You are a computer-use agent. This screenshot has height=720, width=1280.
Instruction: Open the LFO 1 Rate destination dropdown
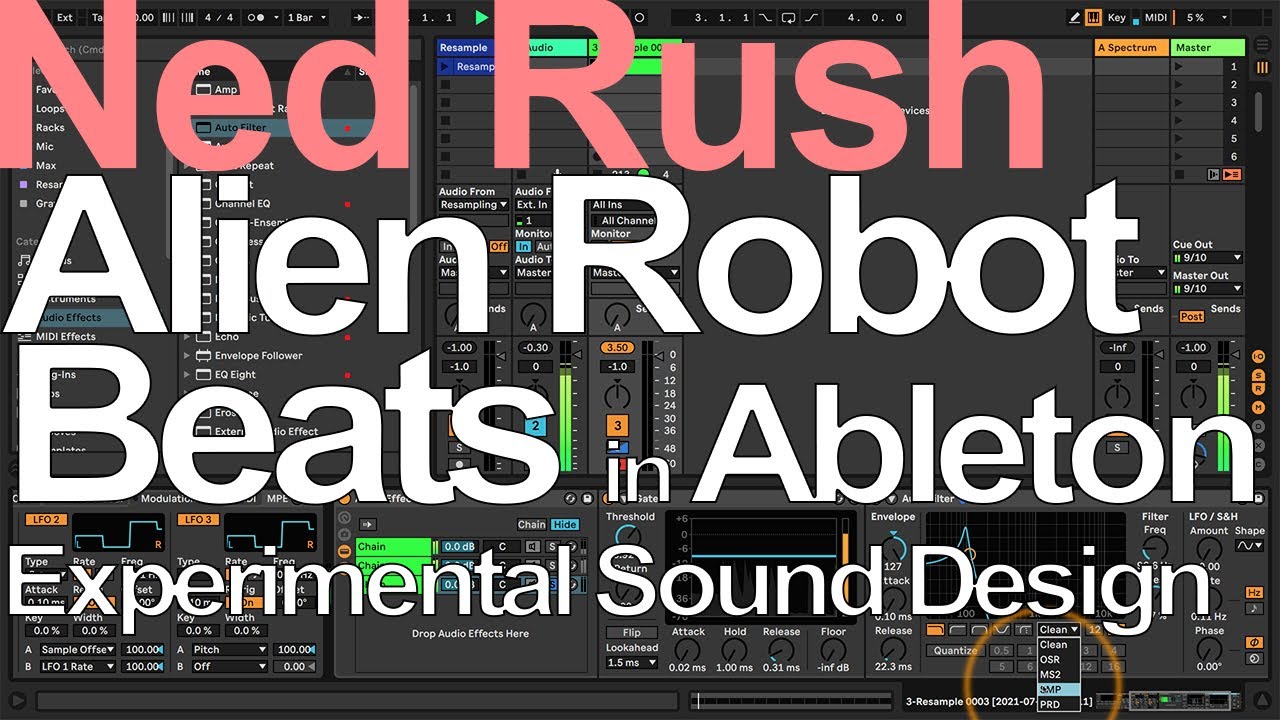78,666
